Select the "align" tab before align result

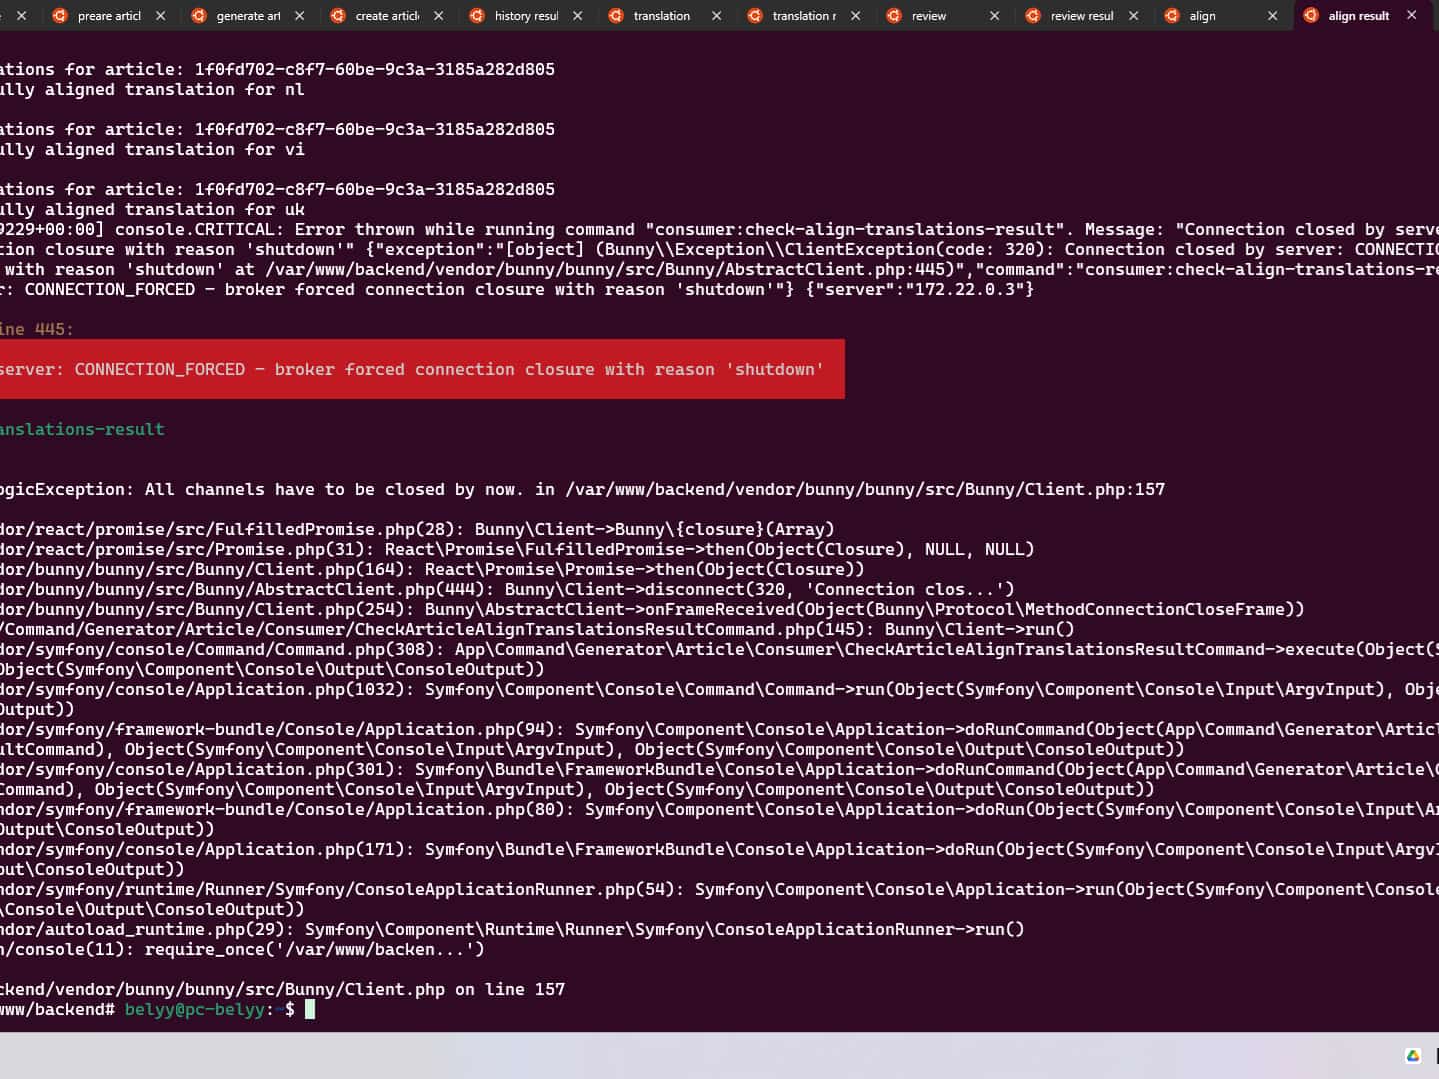1202,16
